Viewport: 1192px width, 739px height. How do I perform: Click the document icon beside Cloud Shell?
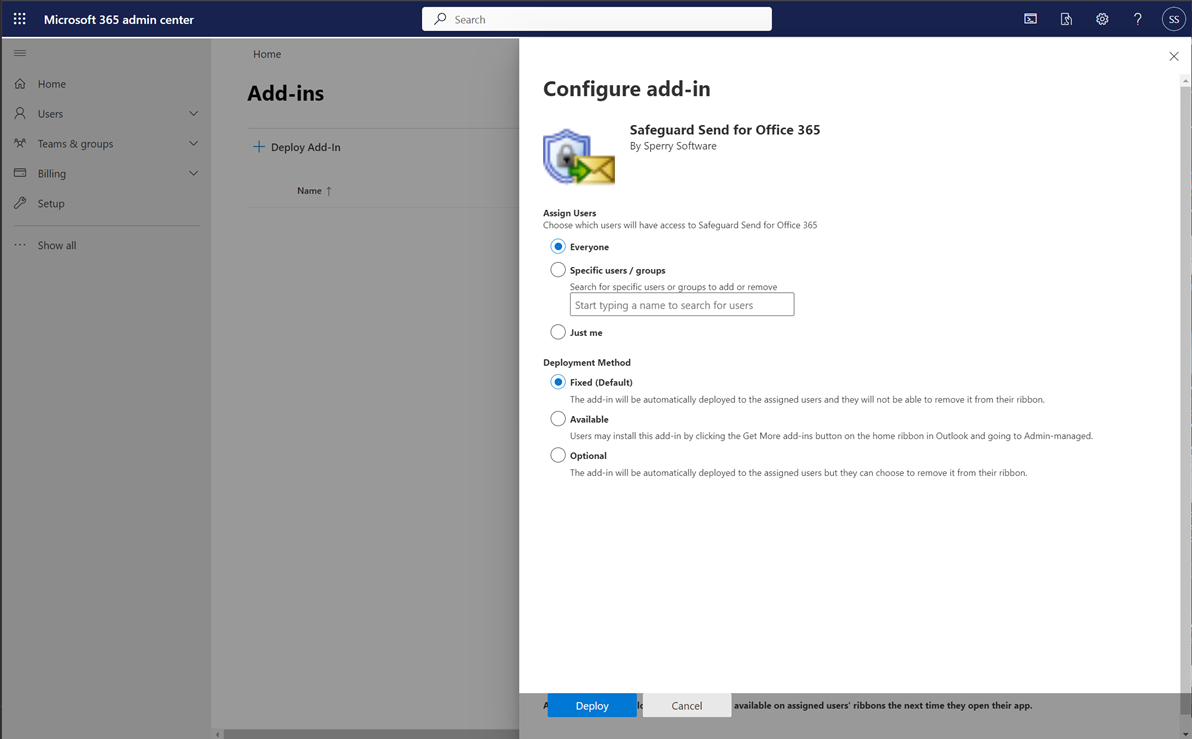click(x=1066, y=19)
